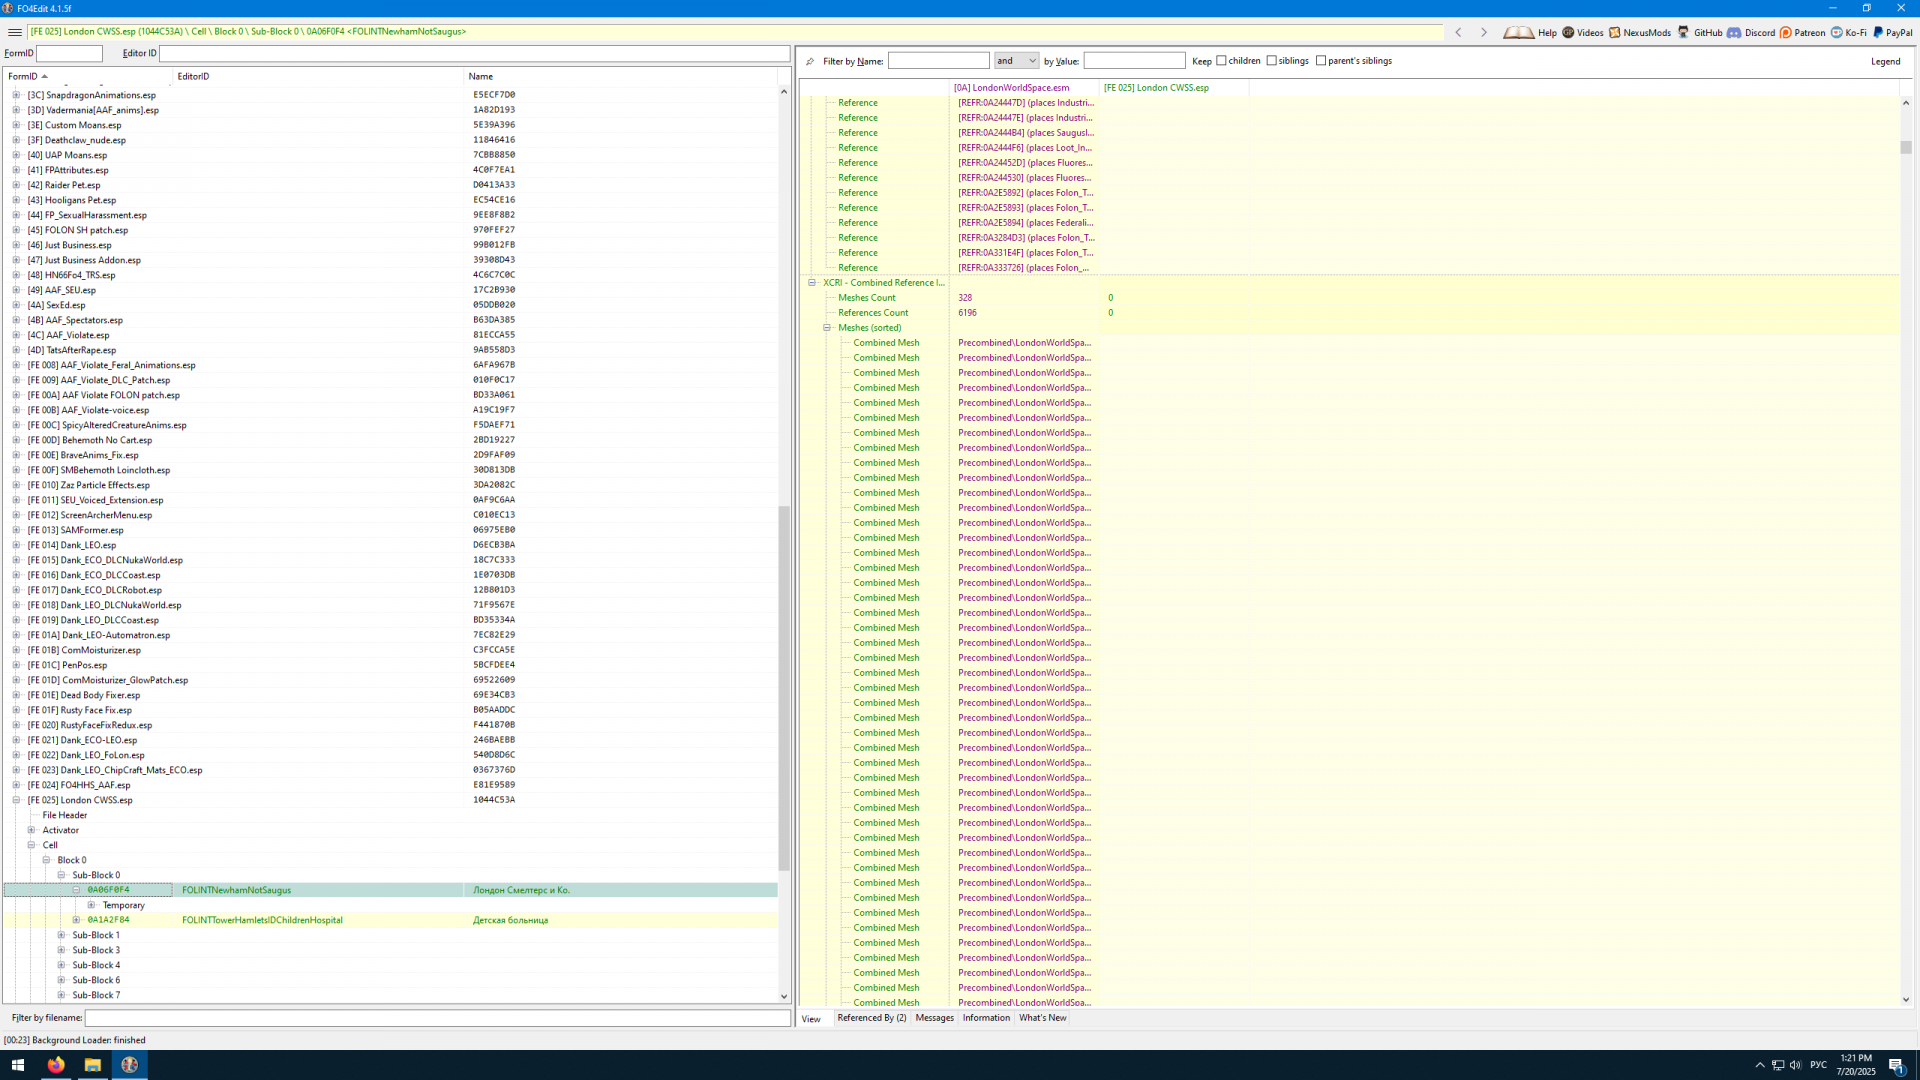Screen dimensions: 1920x1080
Task: Open the 'and' filter operator dropdown
Action: click(1017, 61)
